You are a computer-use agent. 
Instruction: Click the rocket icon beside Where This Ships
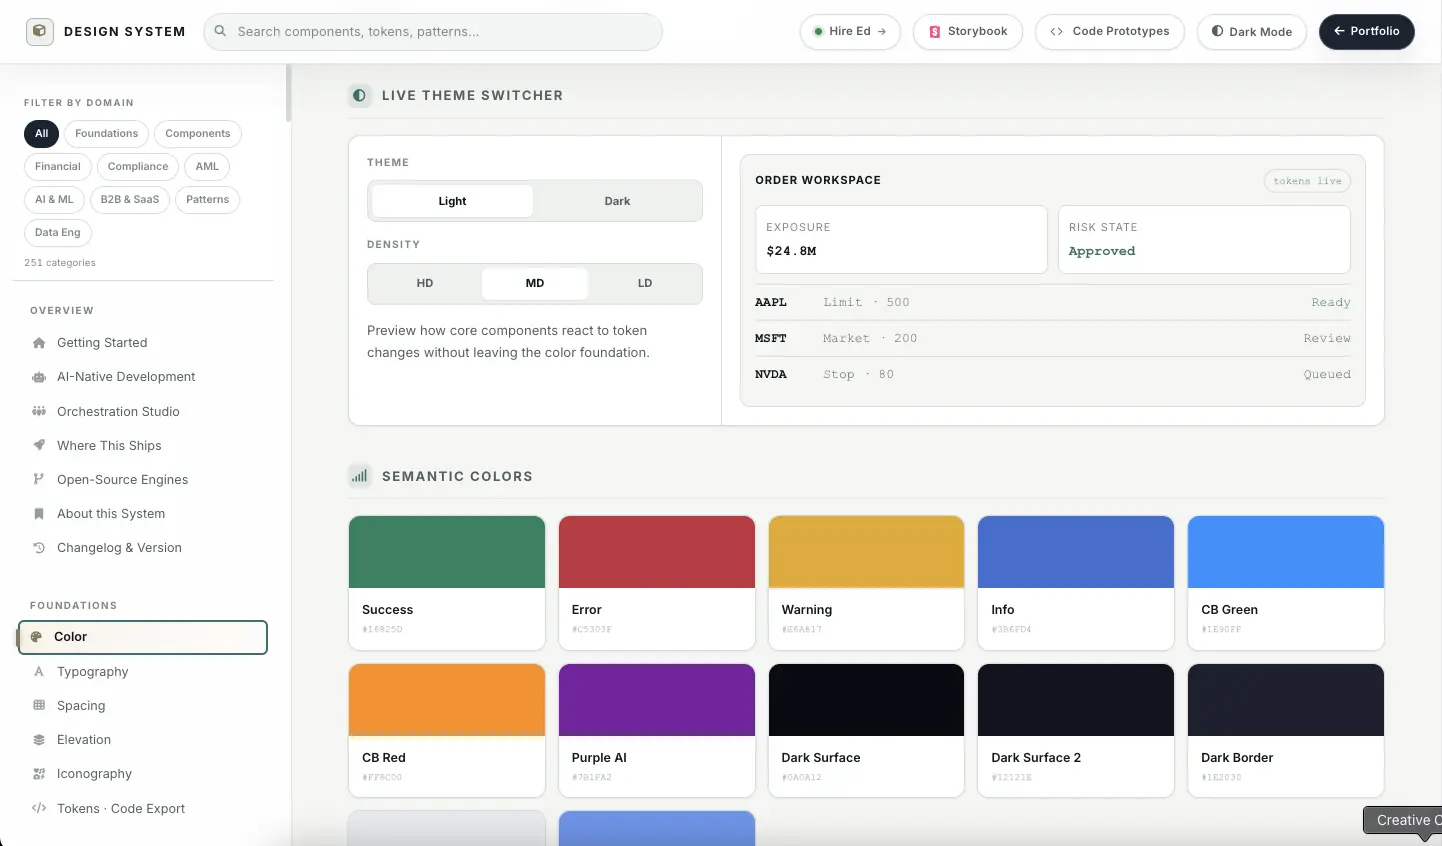[39, 445]
